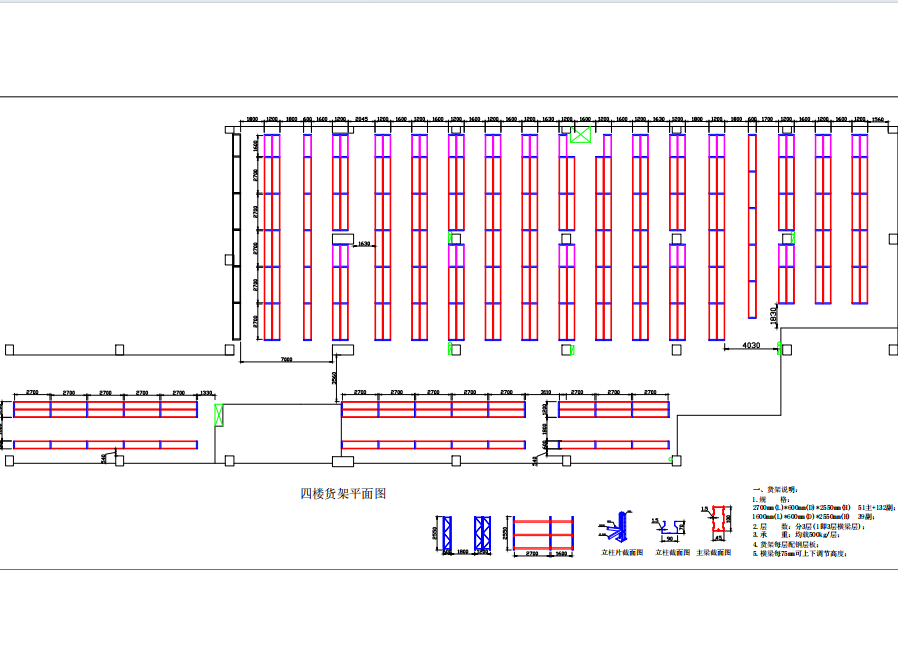Click the single narrow rack with 600 width
Viewport: 898px width, 654px height.
point(308,237)
